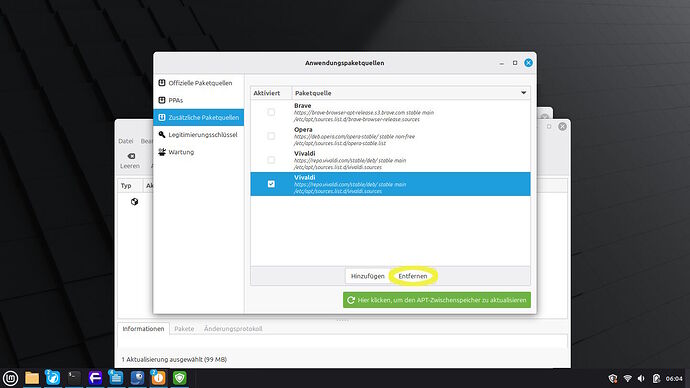
Task: Click the shield update manager taskbar icon
Action: point(180,378)
